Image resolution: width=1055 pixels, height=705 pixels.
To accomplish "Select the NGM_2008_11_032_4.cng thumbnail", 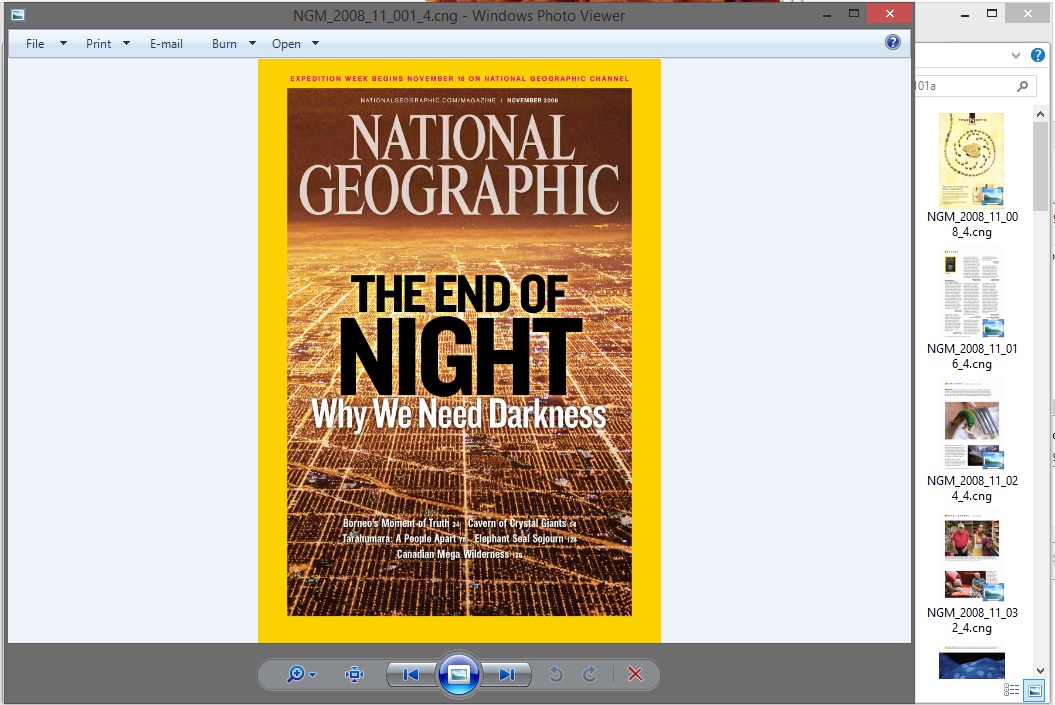I will tap(972, 556).
